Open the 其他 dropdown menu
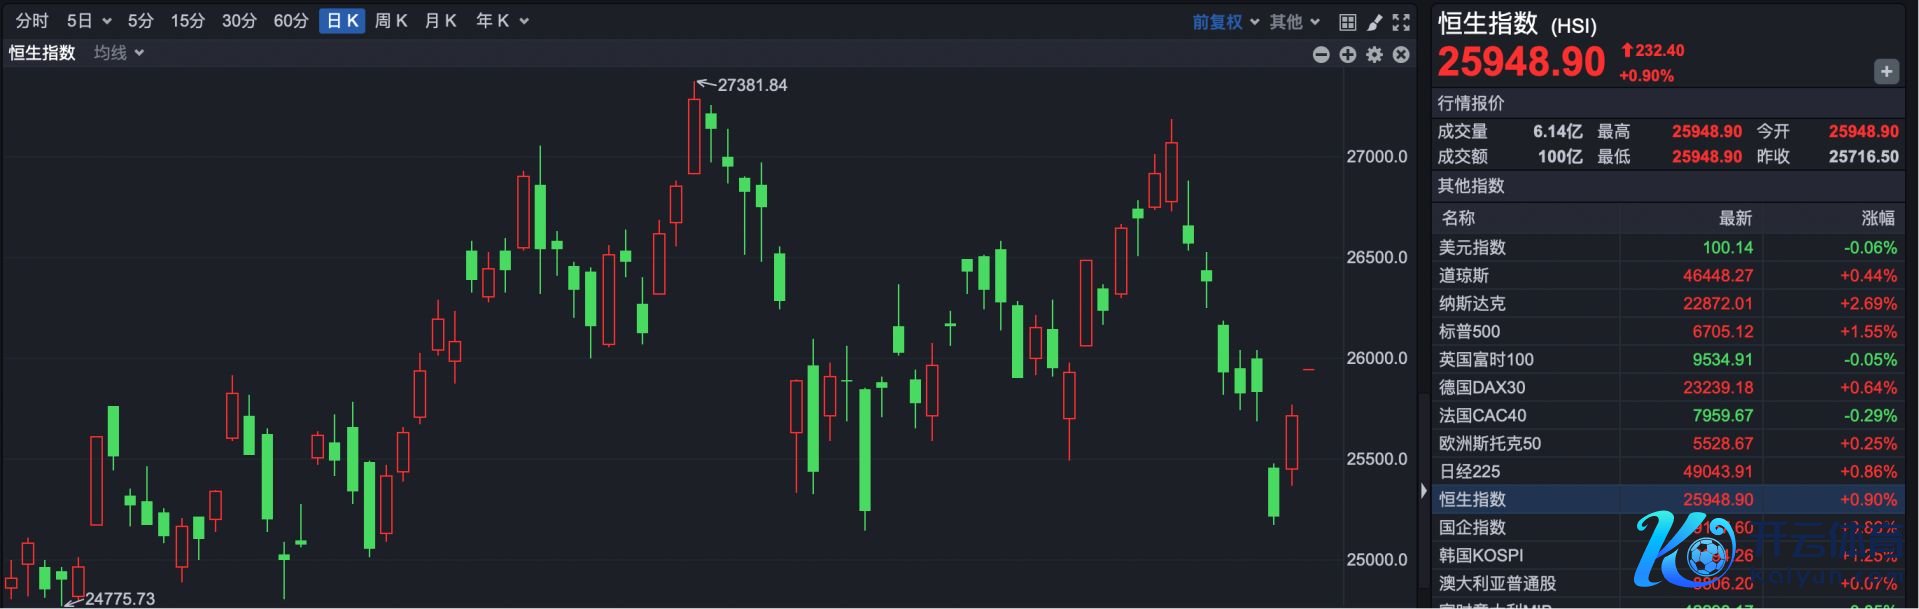The width and height of the screenshot is (1919, 609). tap(1295, 22)
